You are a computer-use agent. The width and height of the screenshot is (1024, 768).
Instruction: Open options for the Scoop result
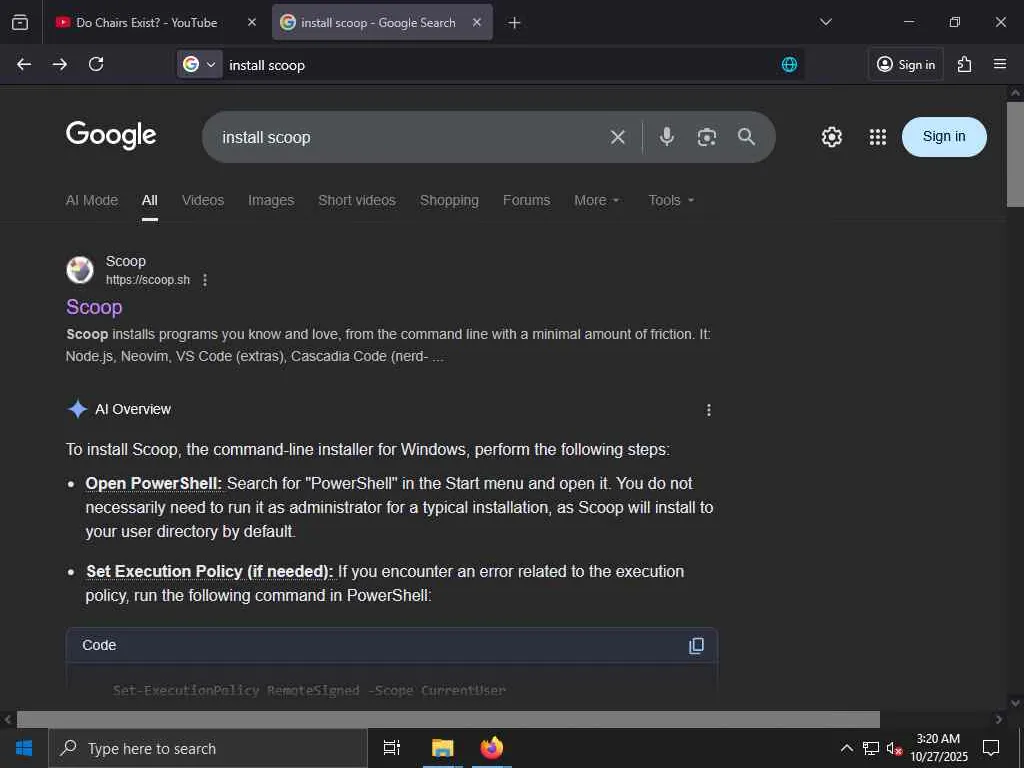pos(205,280)
